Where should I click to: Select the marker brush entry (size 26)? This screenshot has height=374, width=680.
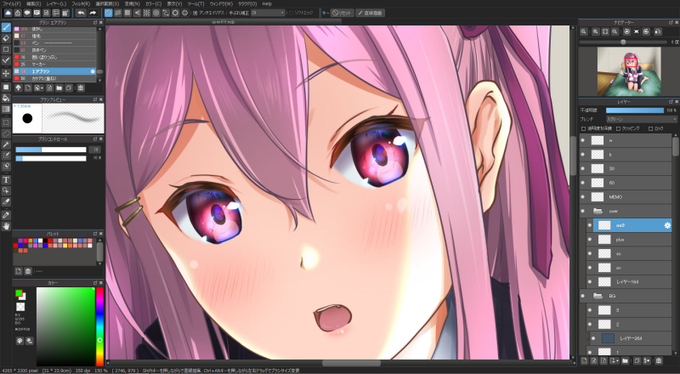coord(55,64)
